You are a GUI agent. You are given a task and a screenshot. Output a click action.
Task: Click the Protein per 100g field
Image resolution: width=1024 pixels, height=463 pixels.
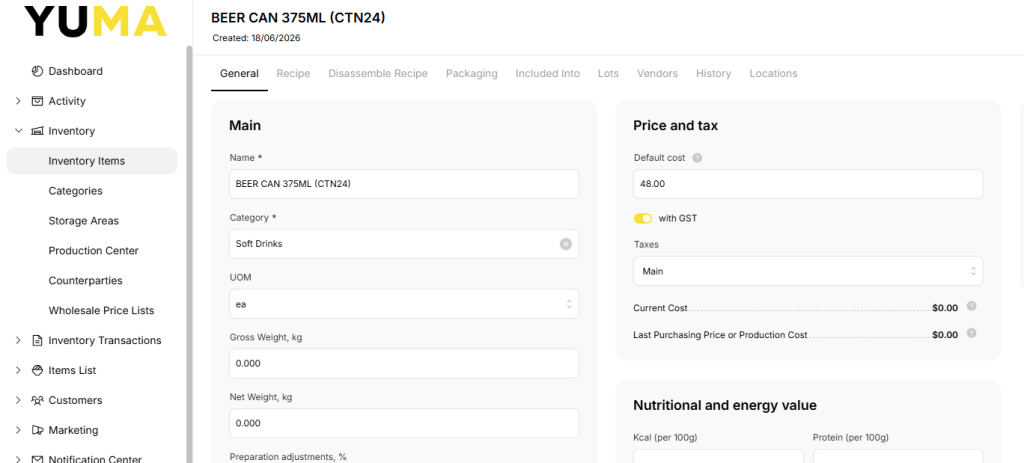[898, 456]
